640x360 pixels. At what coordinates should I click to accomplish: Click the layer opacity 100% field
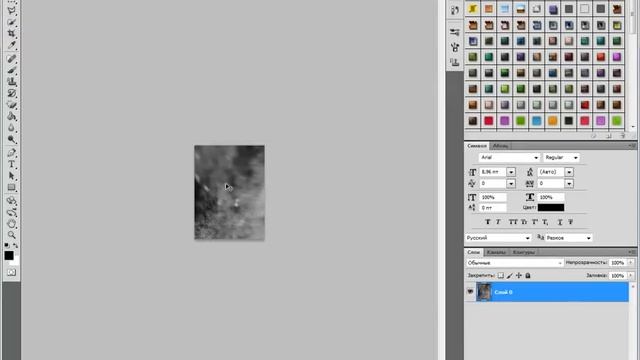coord(618,263)
